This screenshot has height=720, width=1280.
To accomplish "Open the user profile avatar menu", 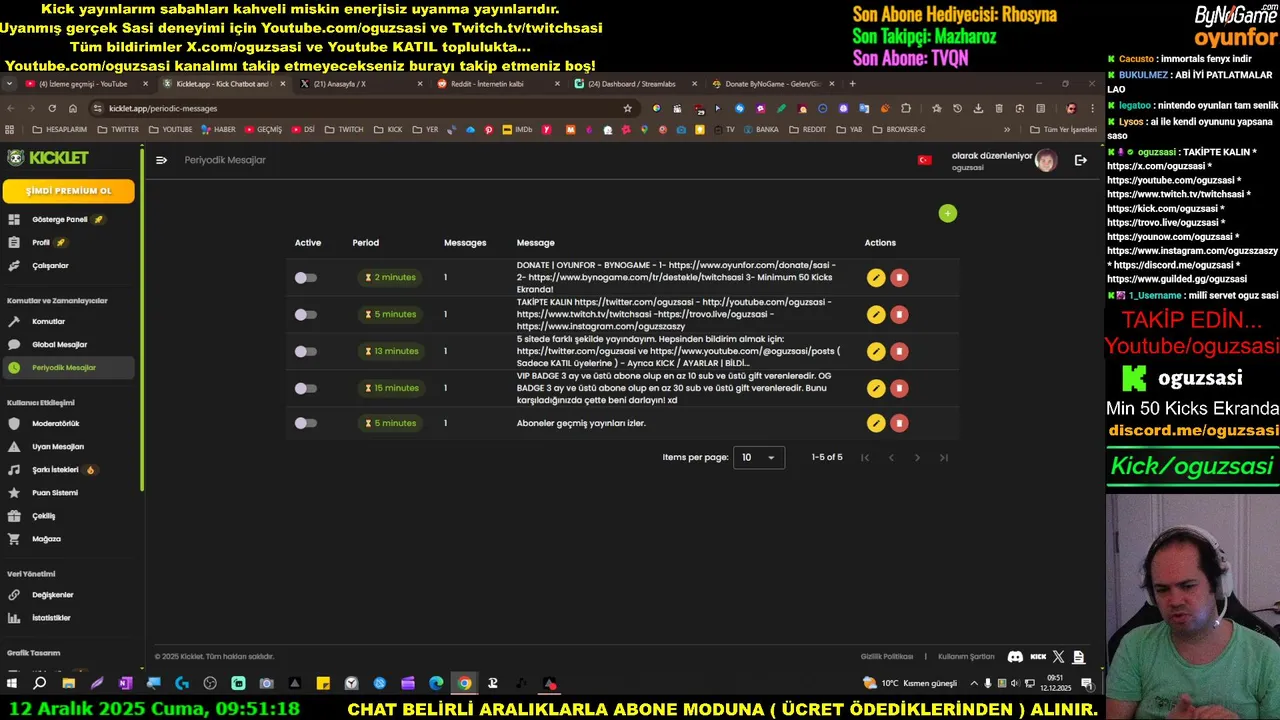I will 1045,161.
